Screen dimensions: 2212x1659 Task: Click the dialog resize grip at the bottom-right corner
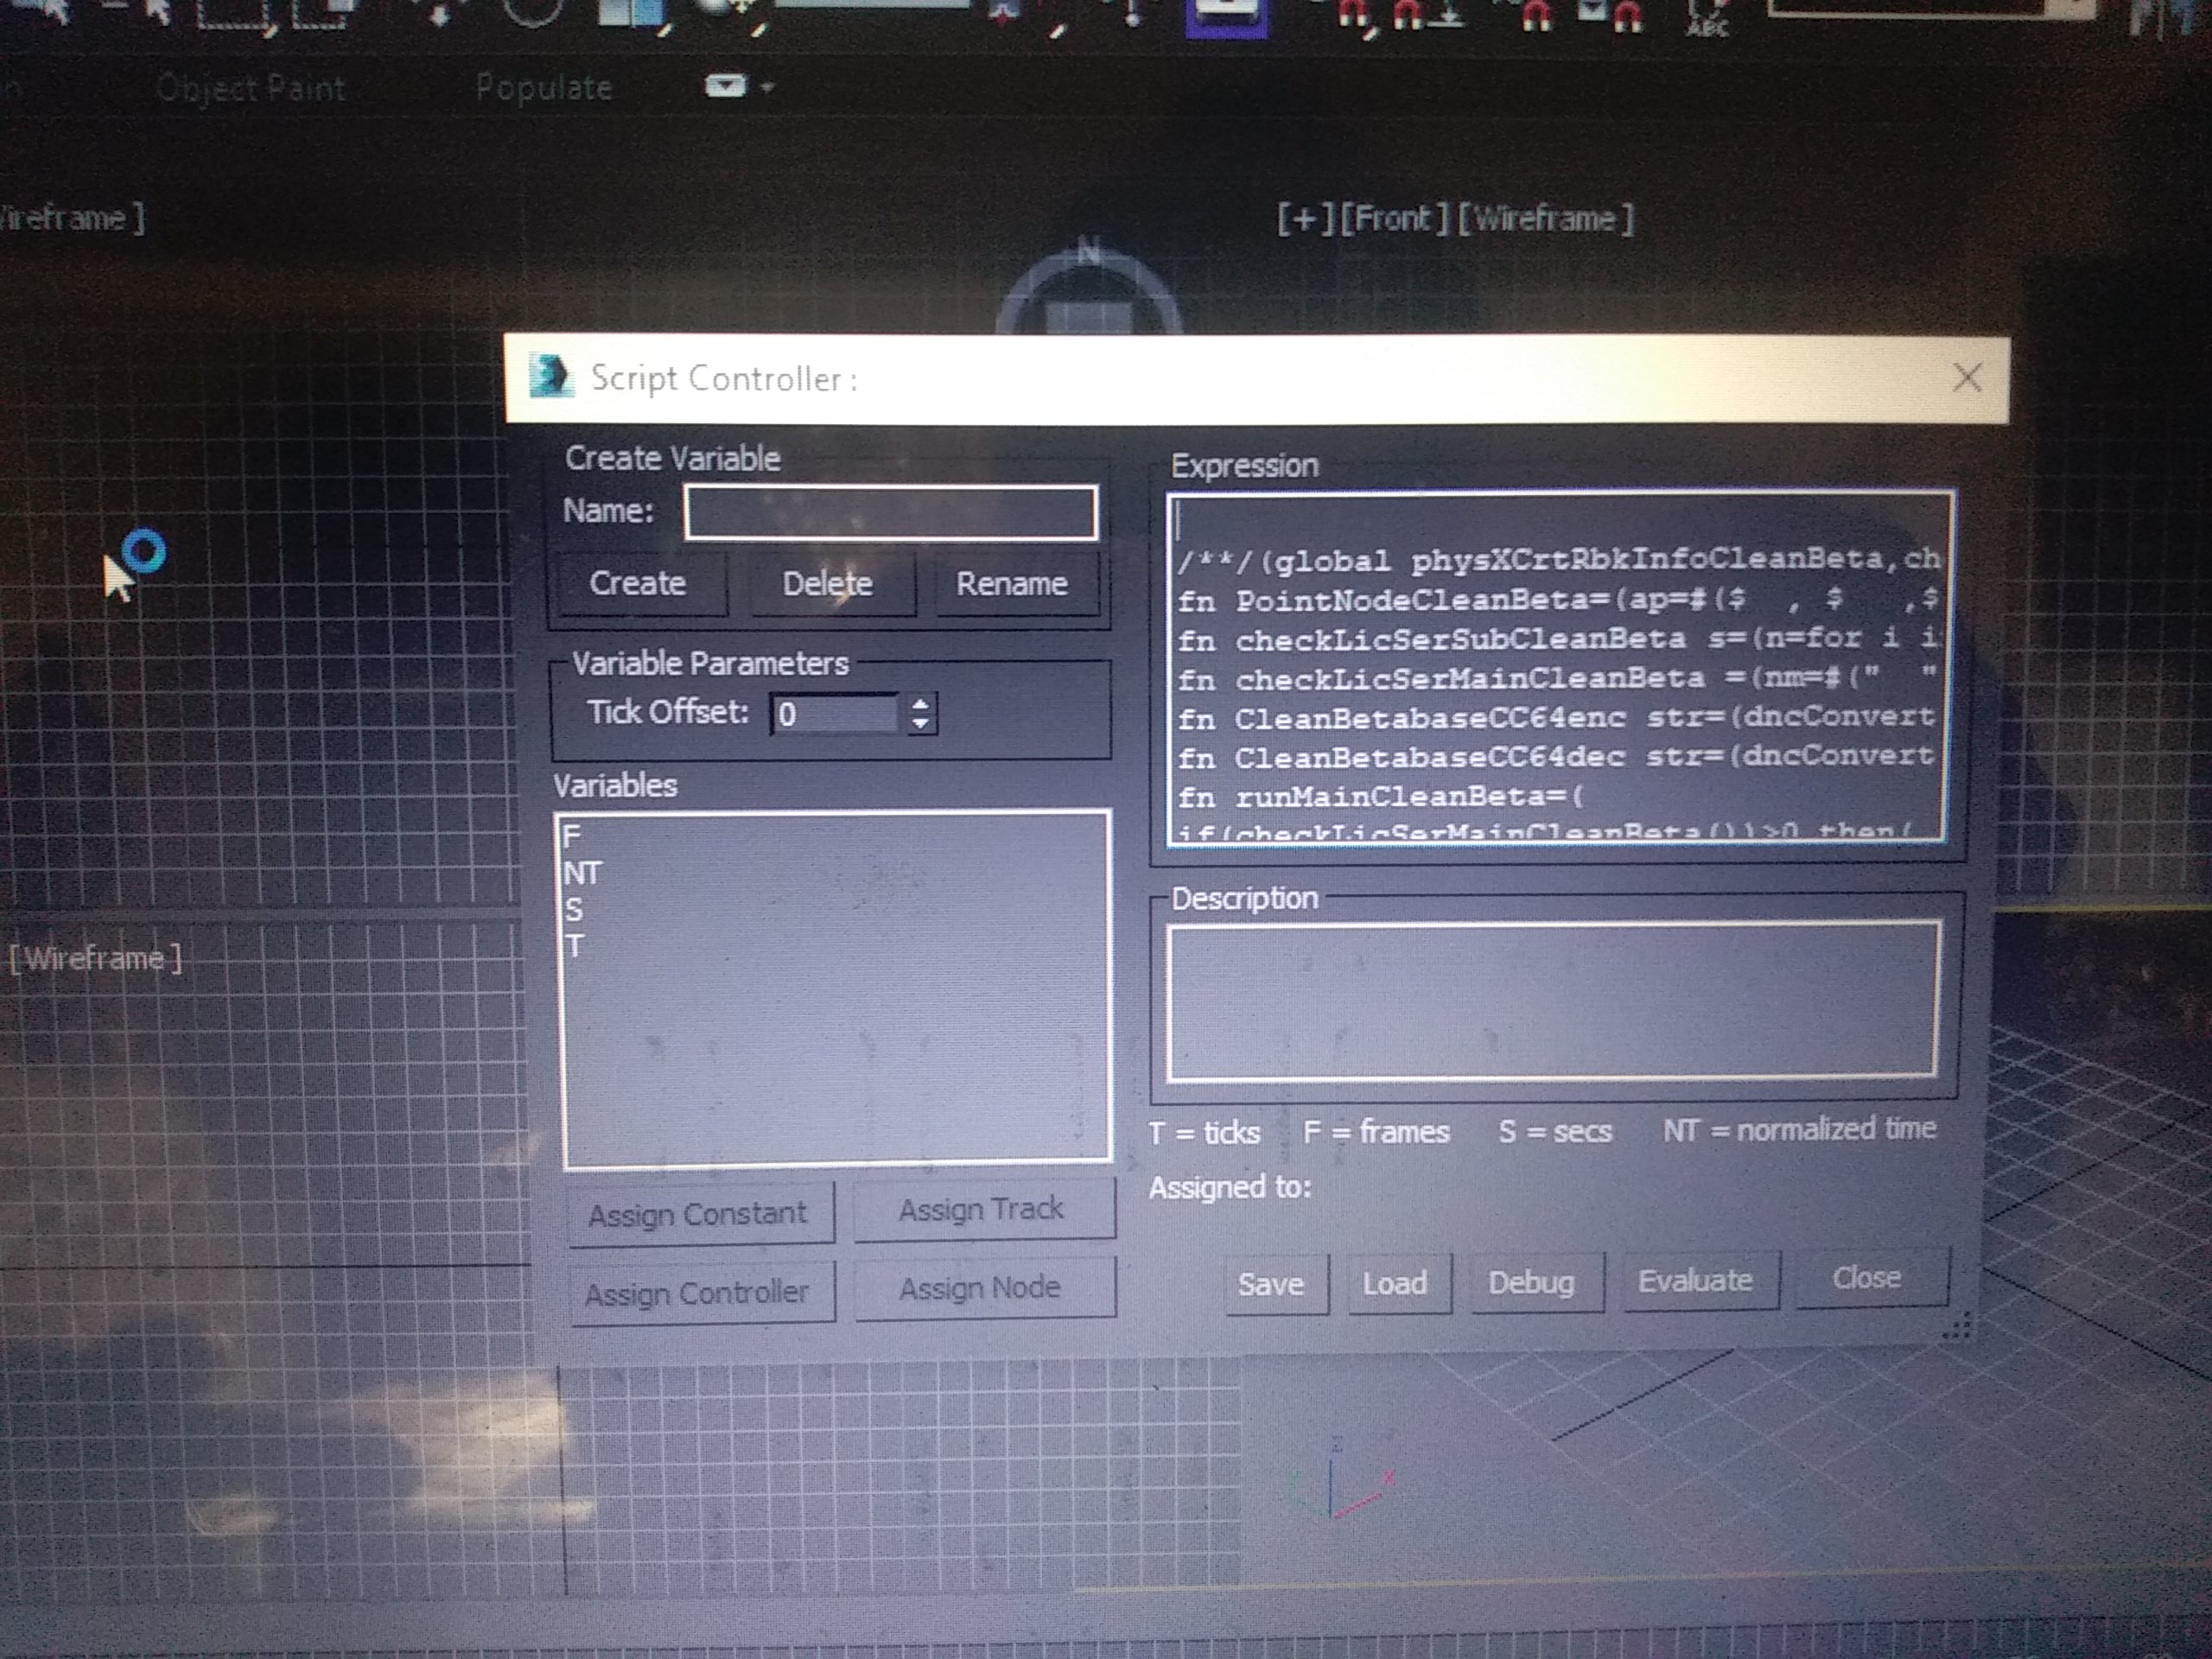(x=1957, y=1327)
